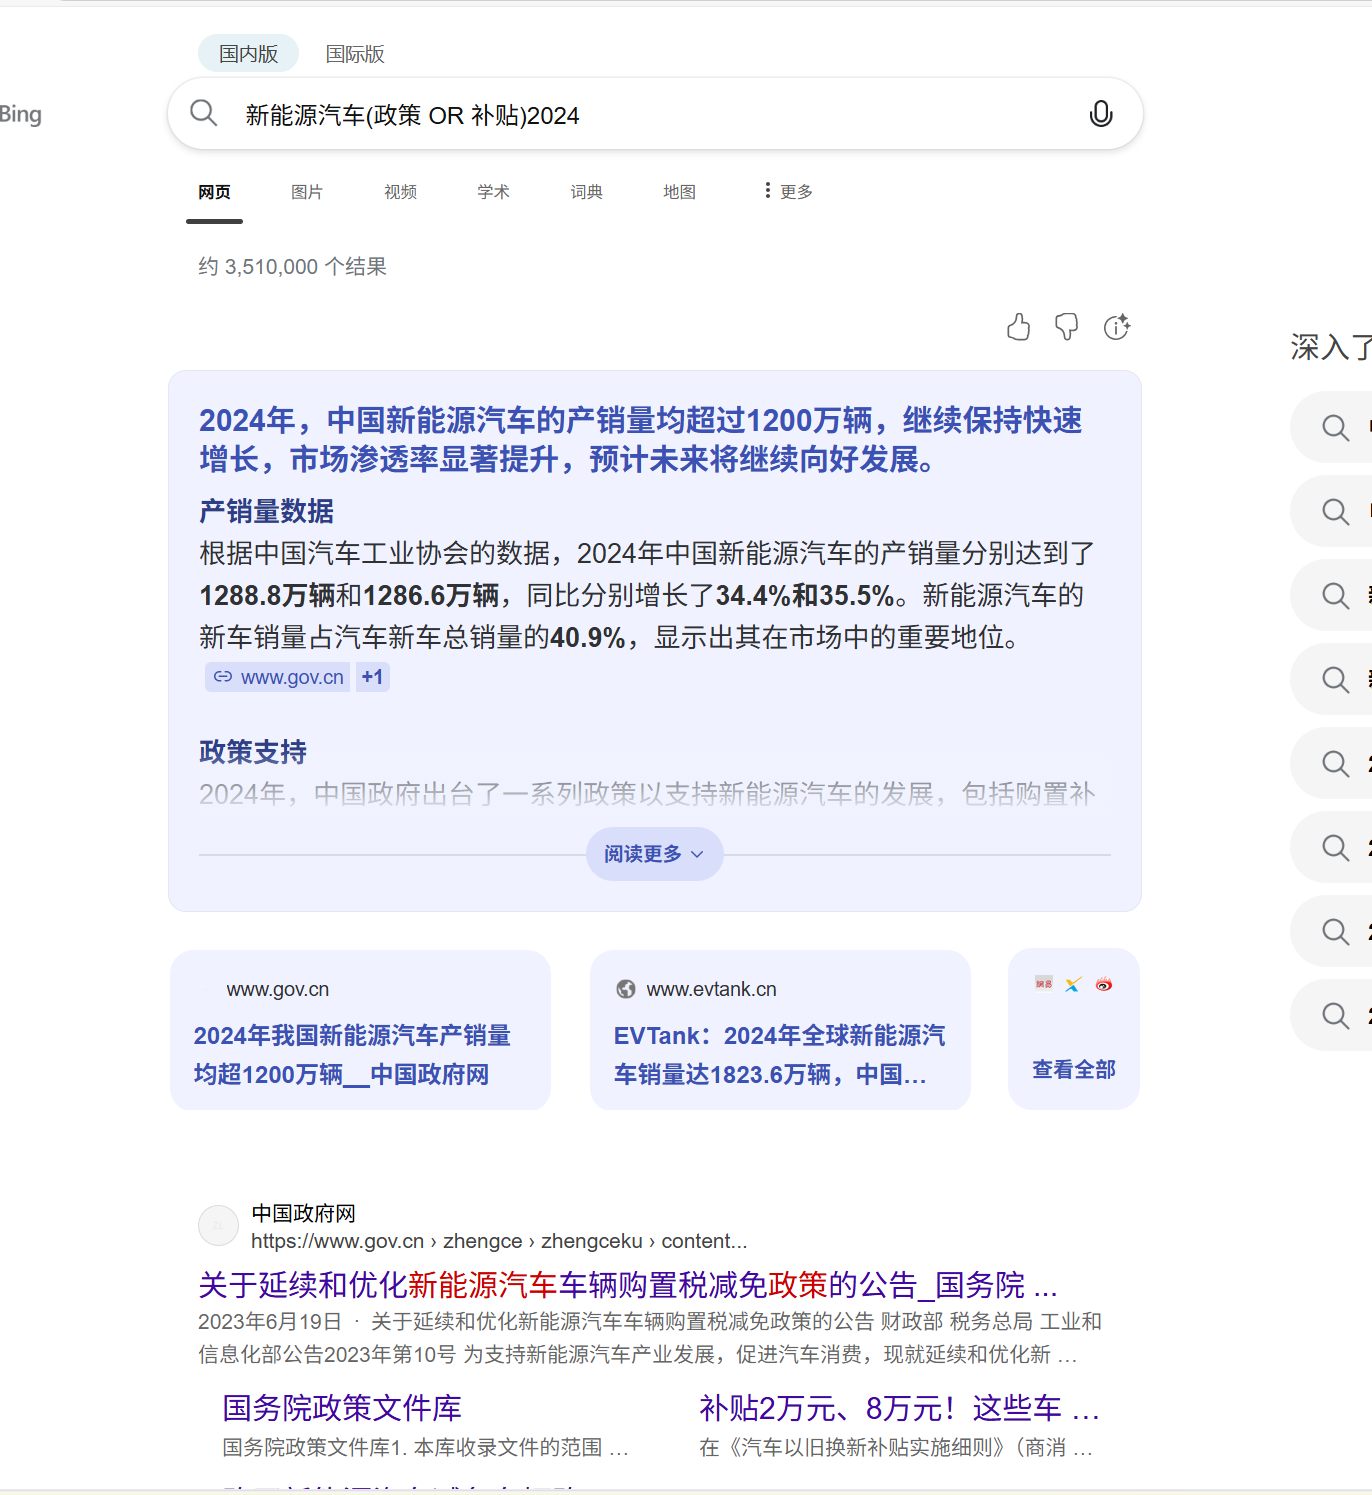Switch to the 图片 tab
Image resolution: width=1372 pixels, height=1495 pixels.
[307, 191]
